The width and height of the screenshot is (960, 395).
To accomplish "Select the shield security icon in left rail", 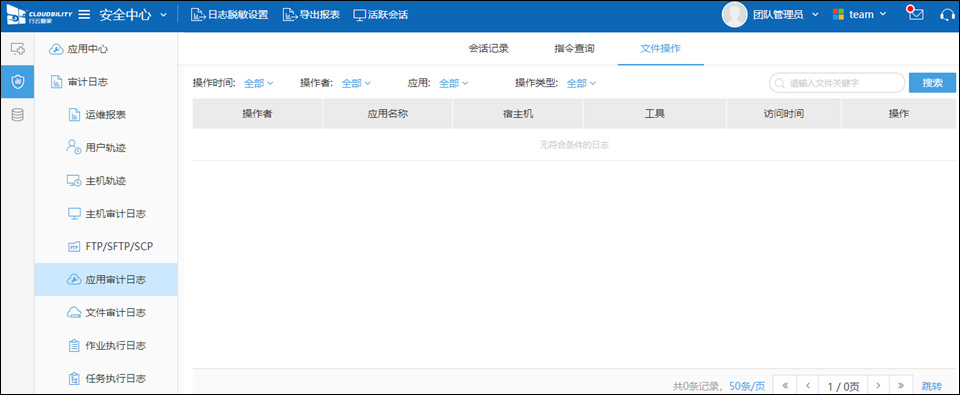I will (18, 81).
